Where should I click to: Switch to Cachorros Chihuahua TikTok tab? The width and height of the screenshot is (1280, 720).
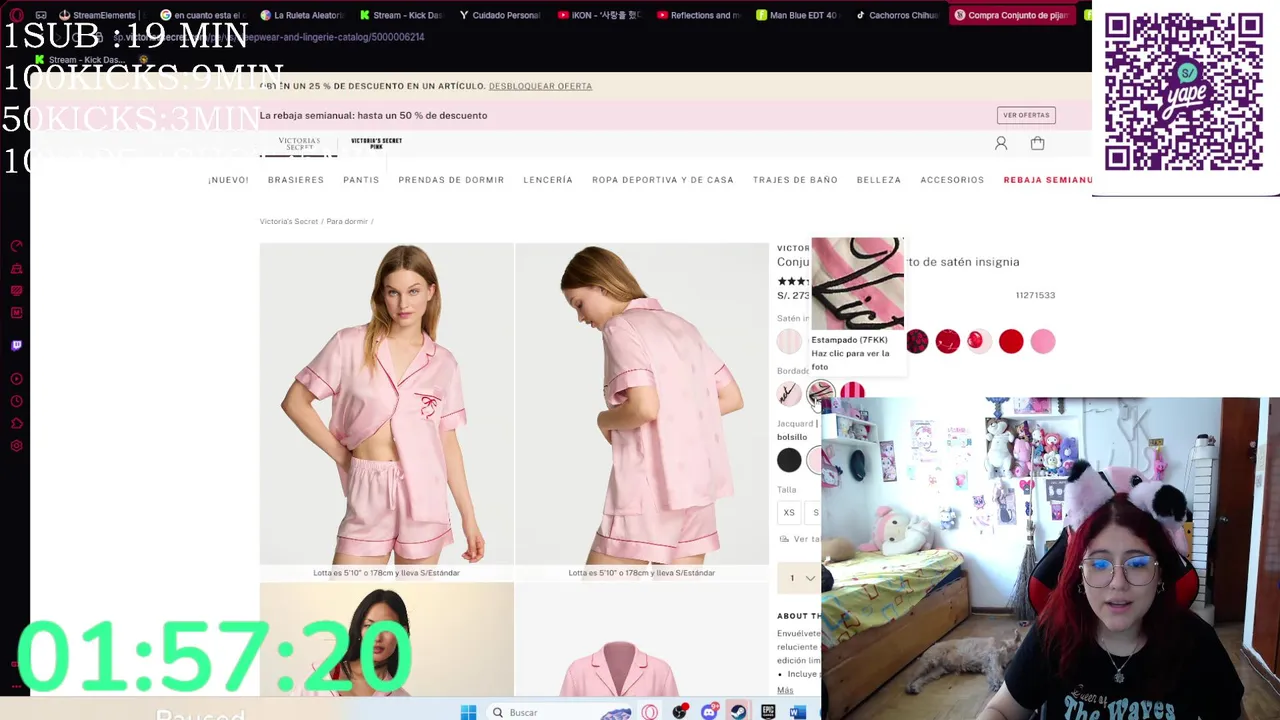pyautogui.click(x=896, y=15)
